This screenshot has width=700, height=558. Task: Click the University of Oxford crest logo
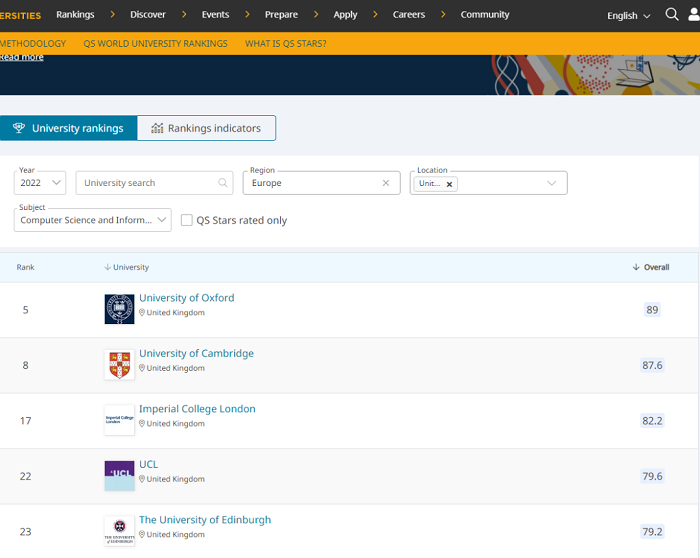tap(119, 309)
